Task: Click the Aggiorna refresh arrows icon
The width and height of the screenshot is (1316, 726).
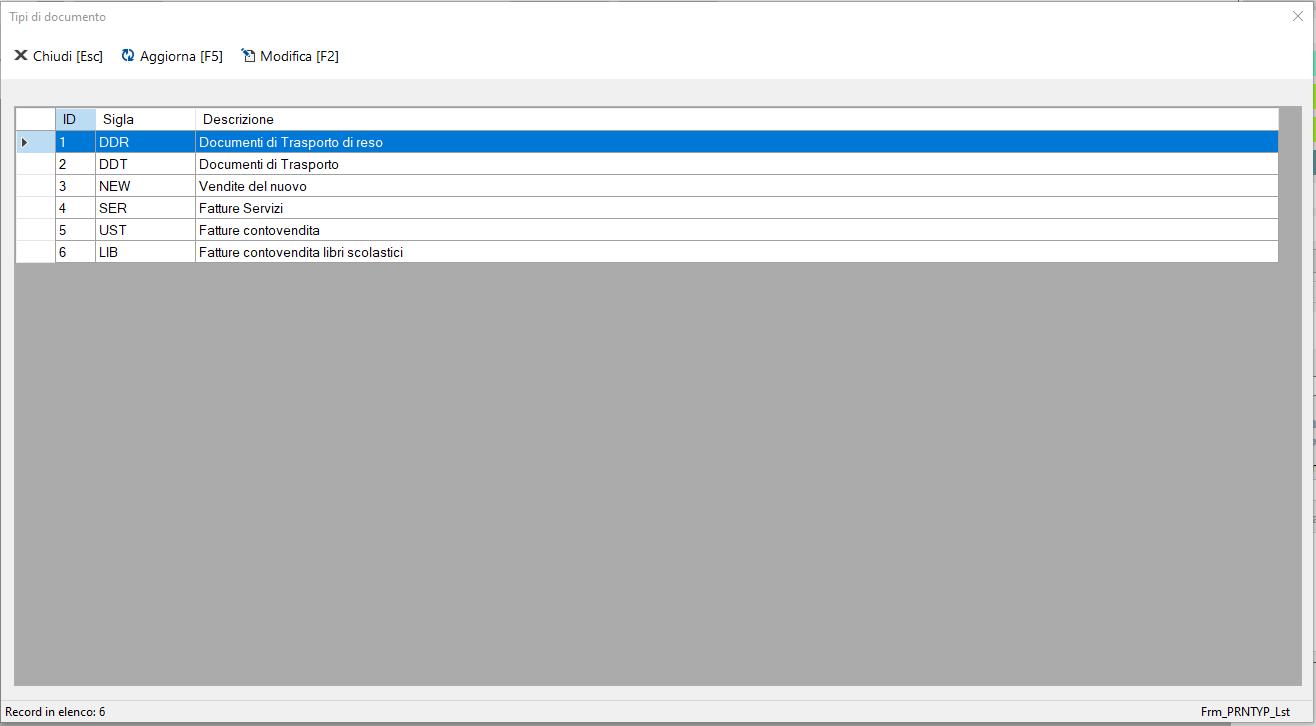Action: click(128, 55)
